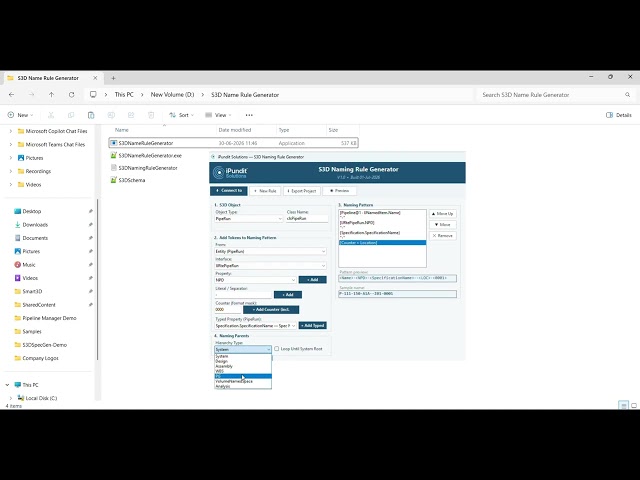Select the Specification.SpecificationName token
This screenshot has width=640, height=480.
[x=382, y=233]
